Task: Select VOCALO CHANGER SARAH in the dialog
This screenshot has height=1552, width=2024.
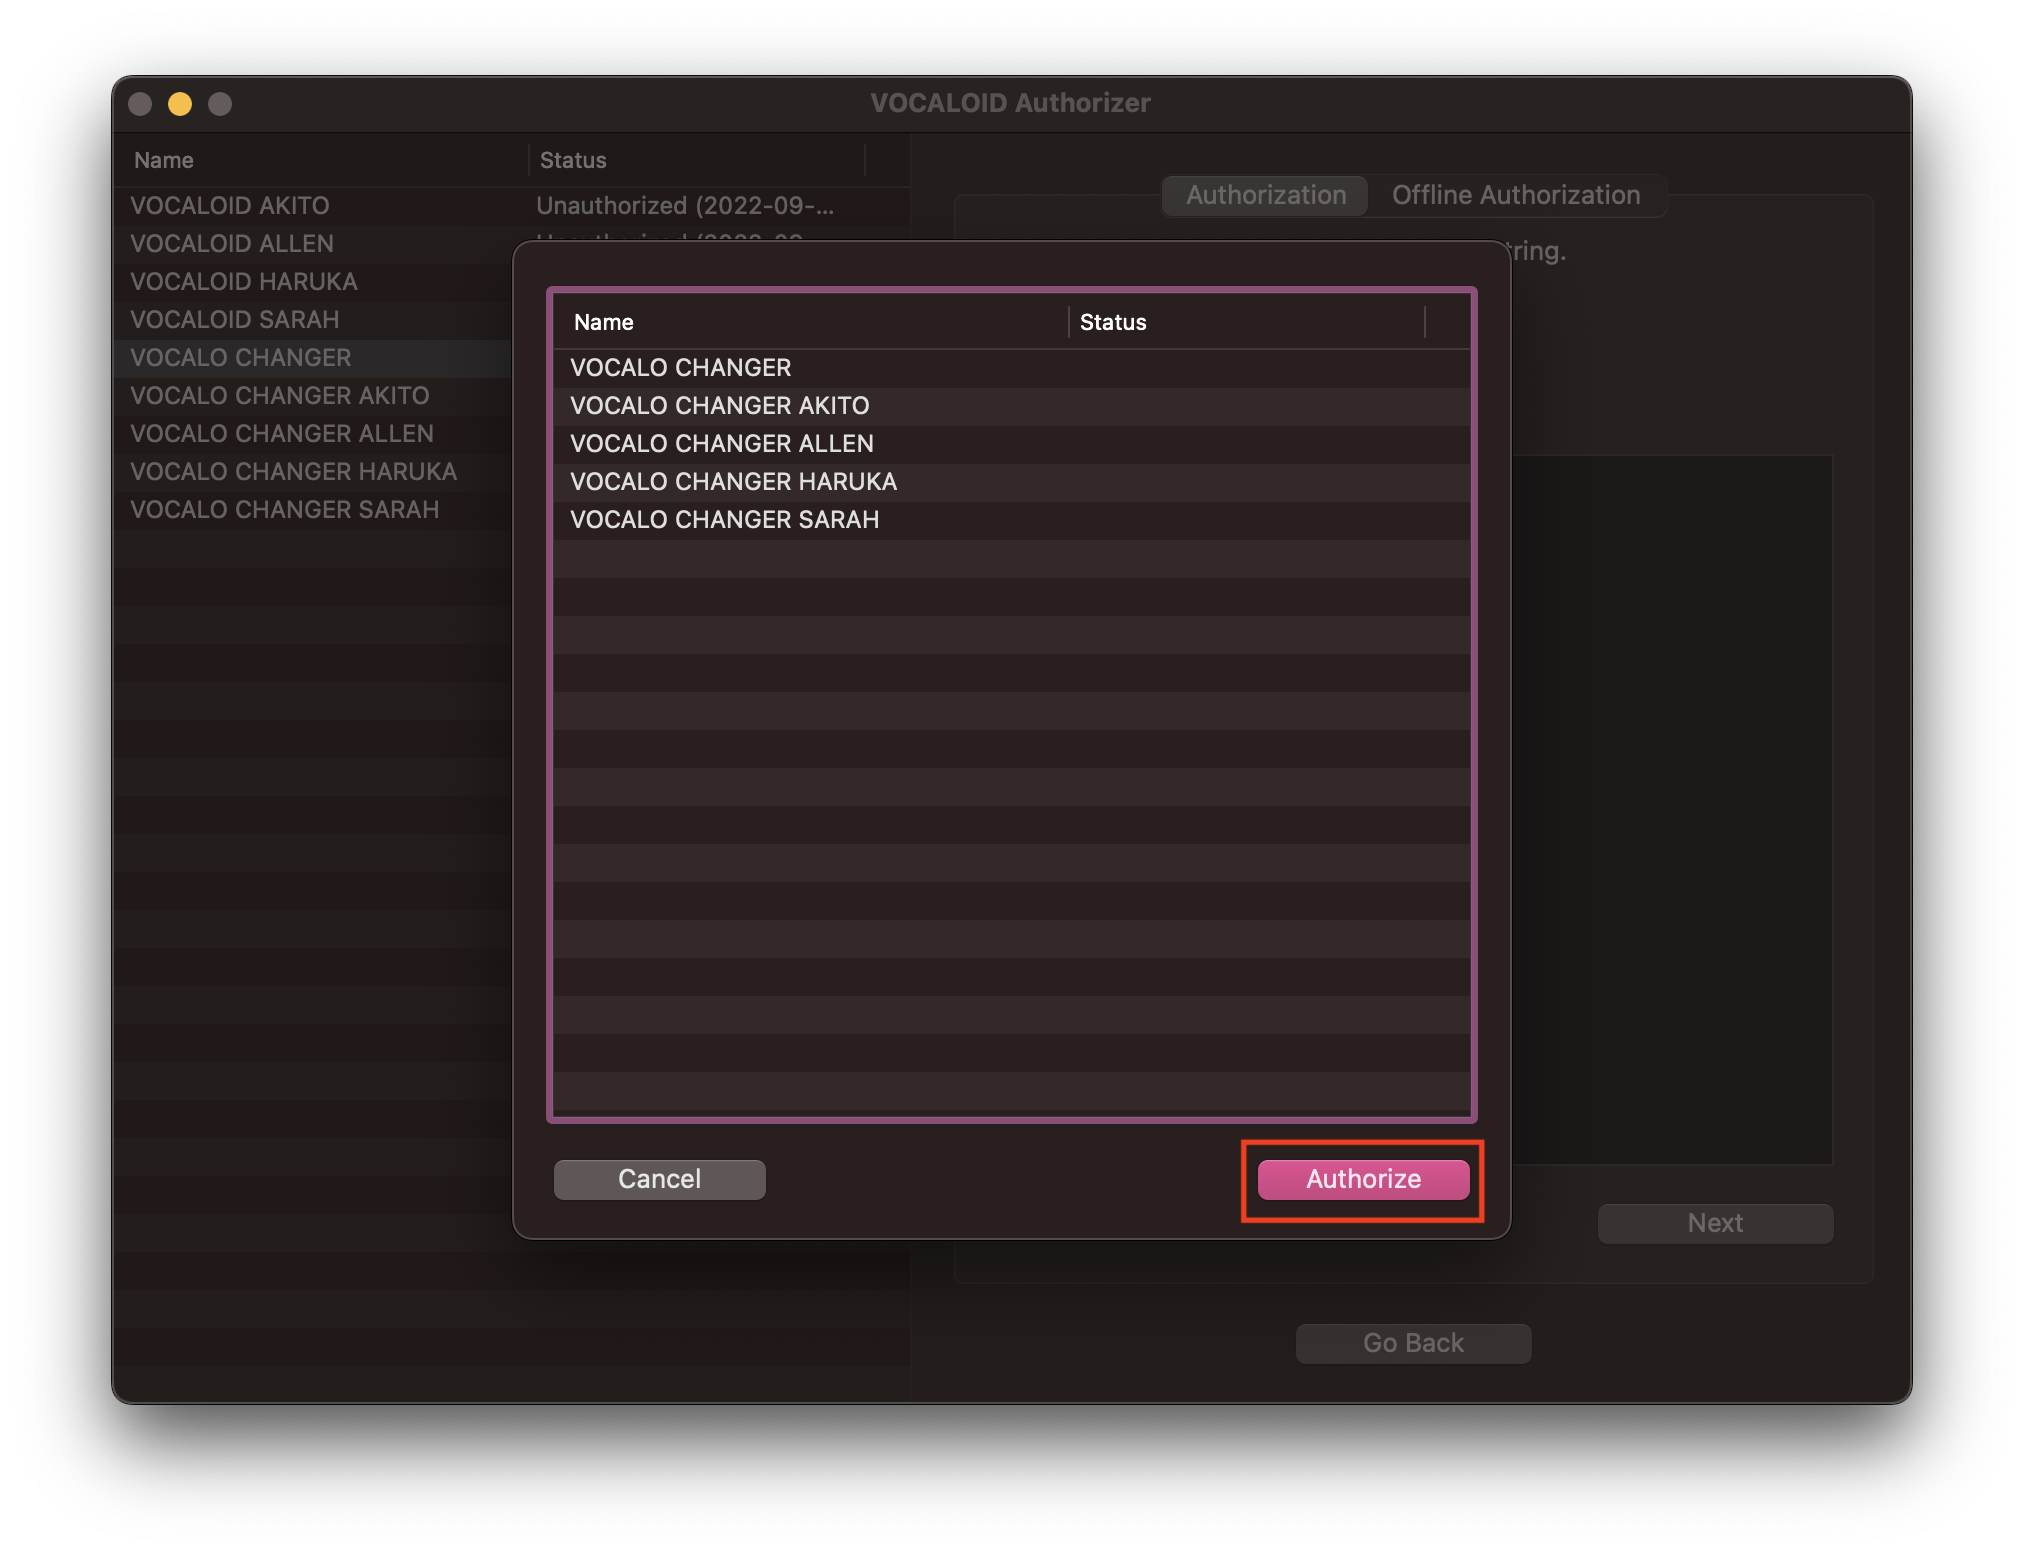Action: pos(724,519)
